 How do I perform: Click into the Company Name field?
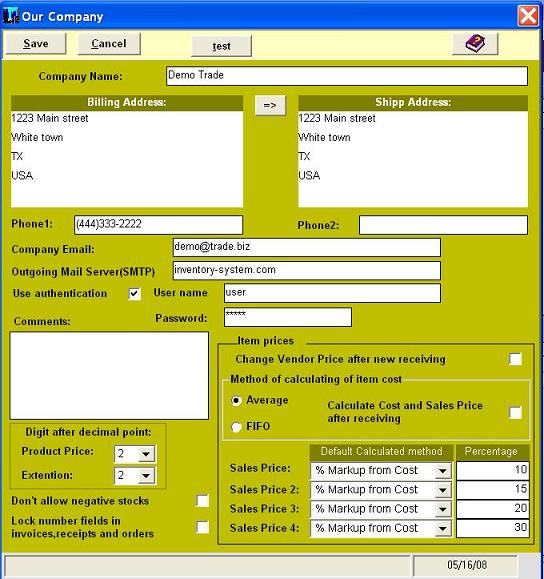(x=347, y=76)
